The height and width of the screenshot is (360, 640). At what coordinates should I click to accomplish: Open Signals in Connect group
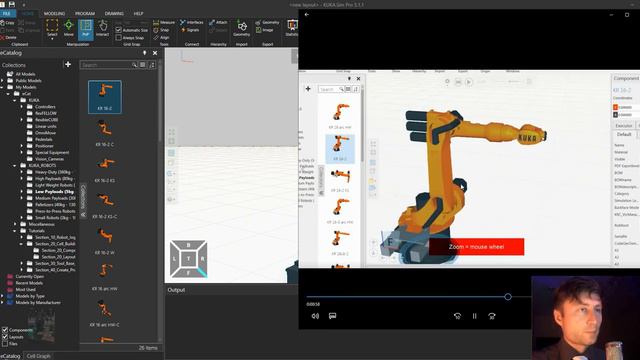[190, 30]
